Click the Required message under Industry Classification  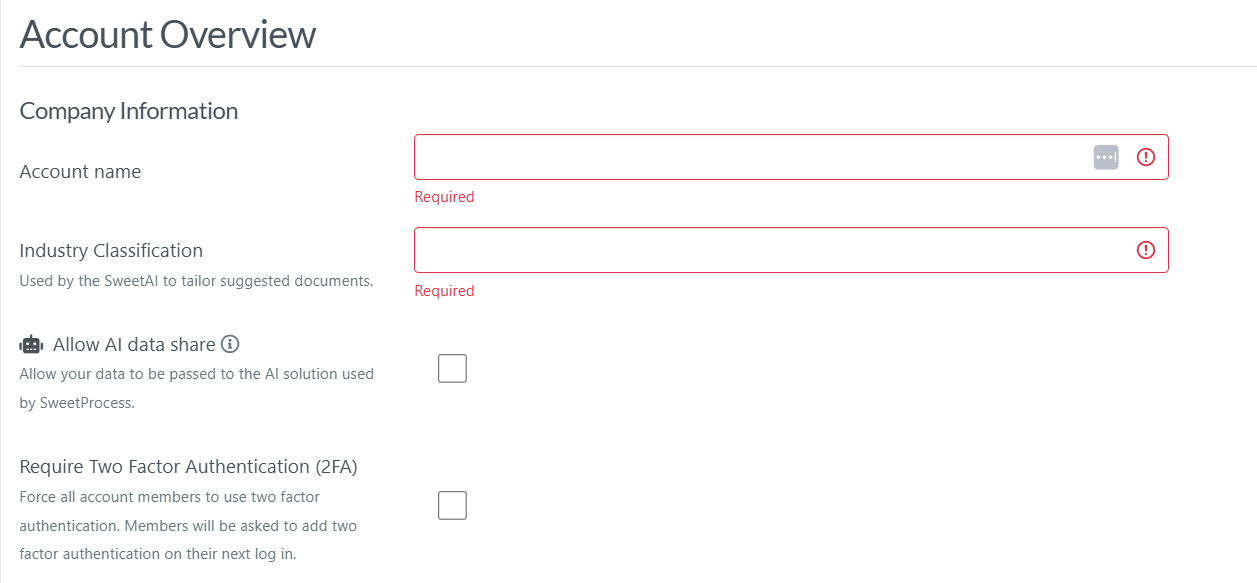point(444,291)
